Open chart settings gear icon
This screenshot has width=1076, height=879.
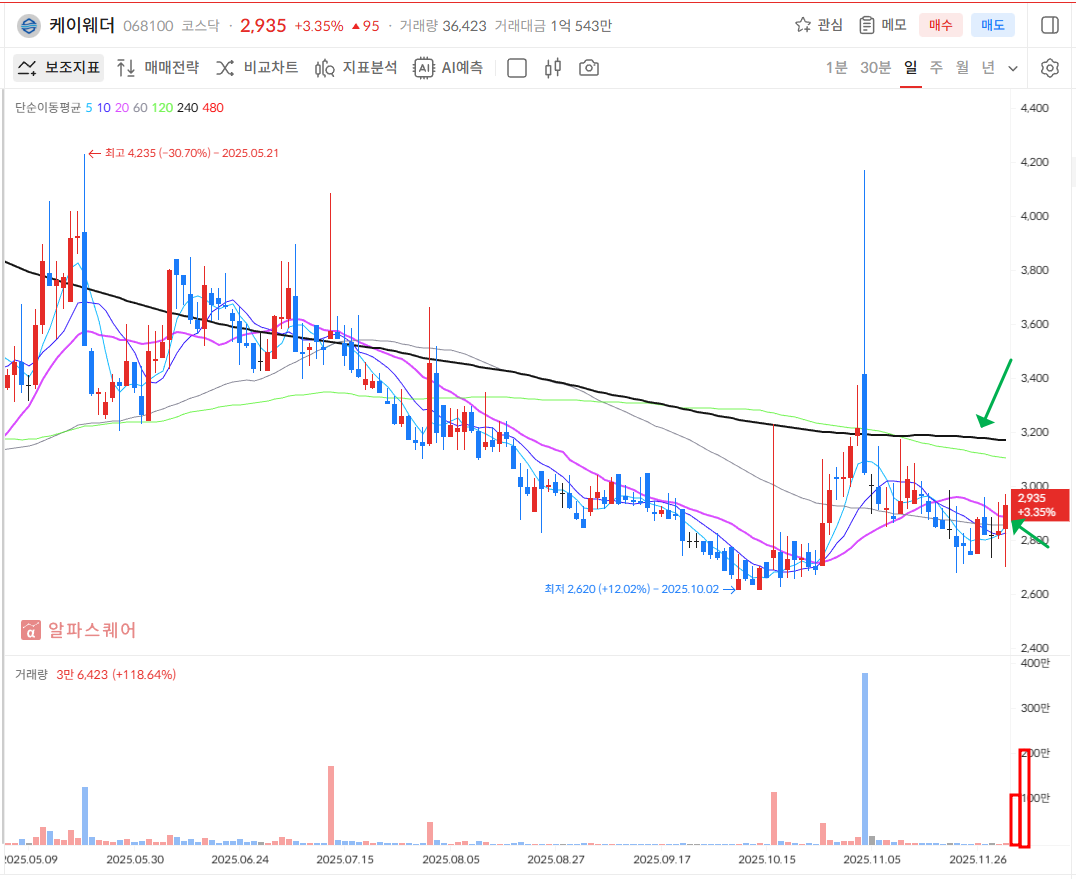click(1049, 68)
